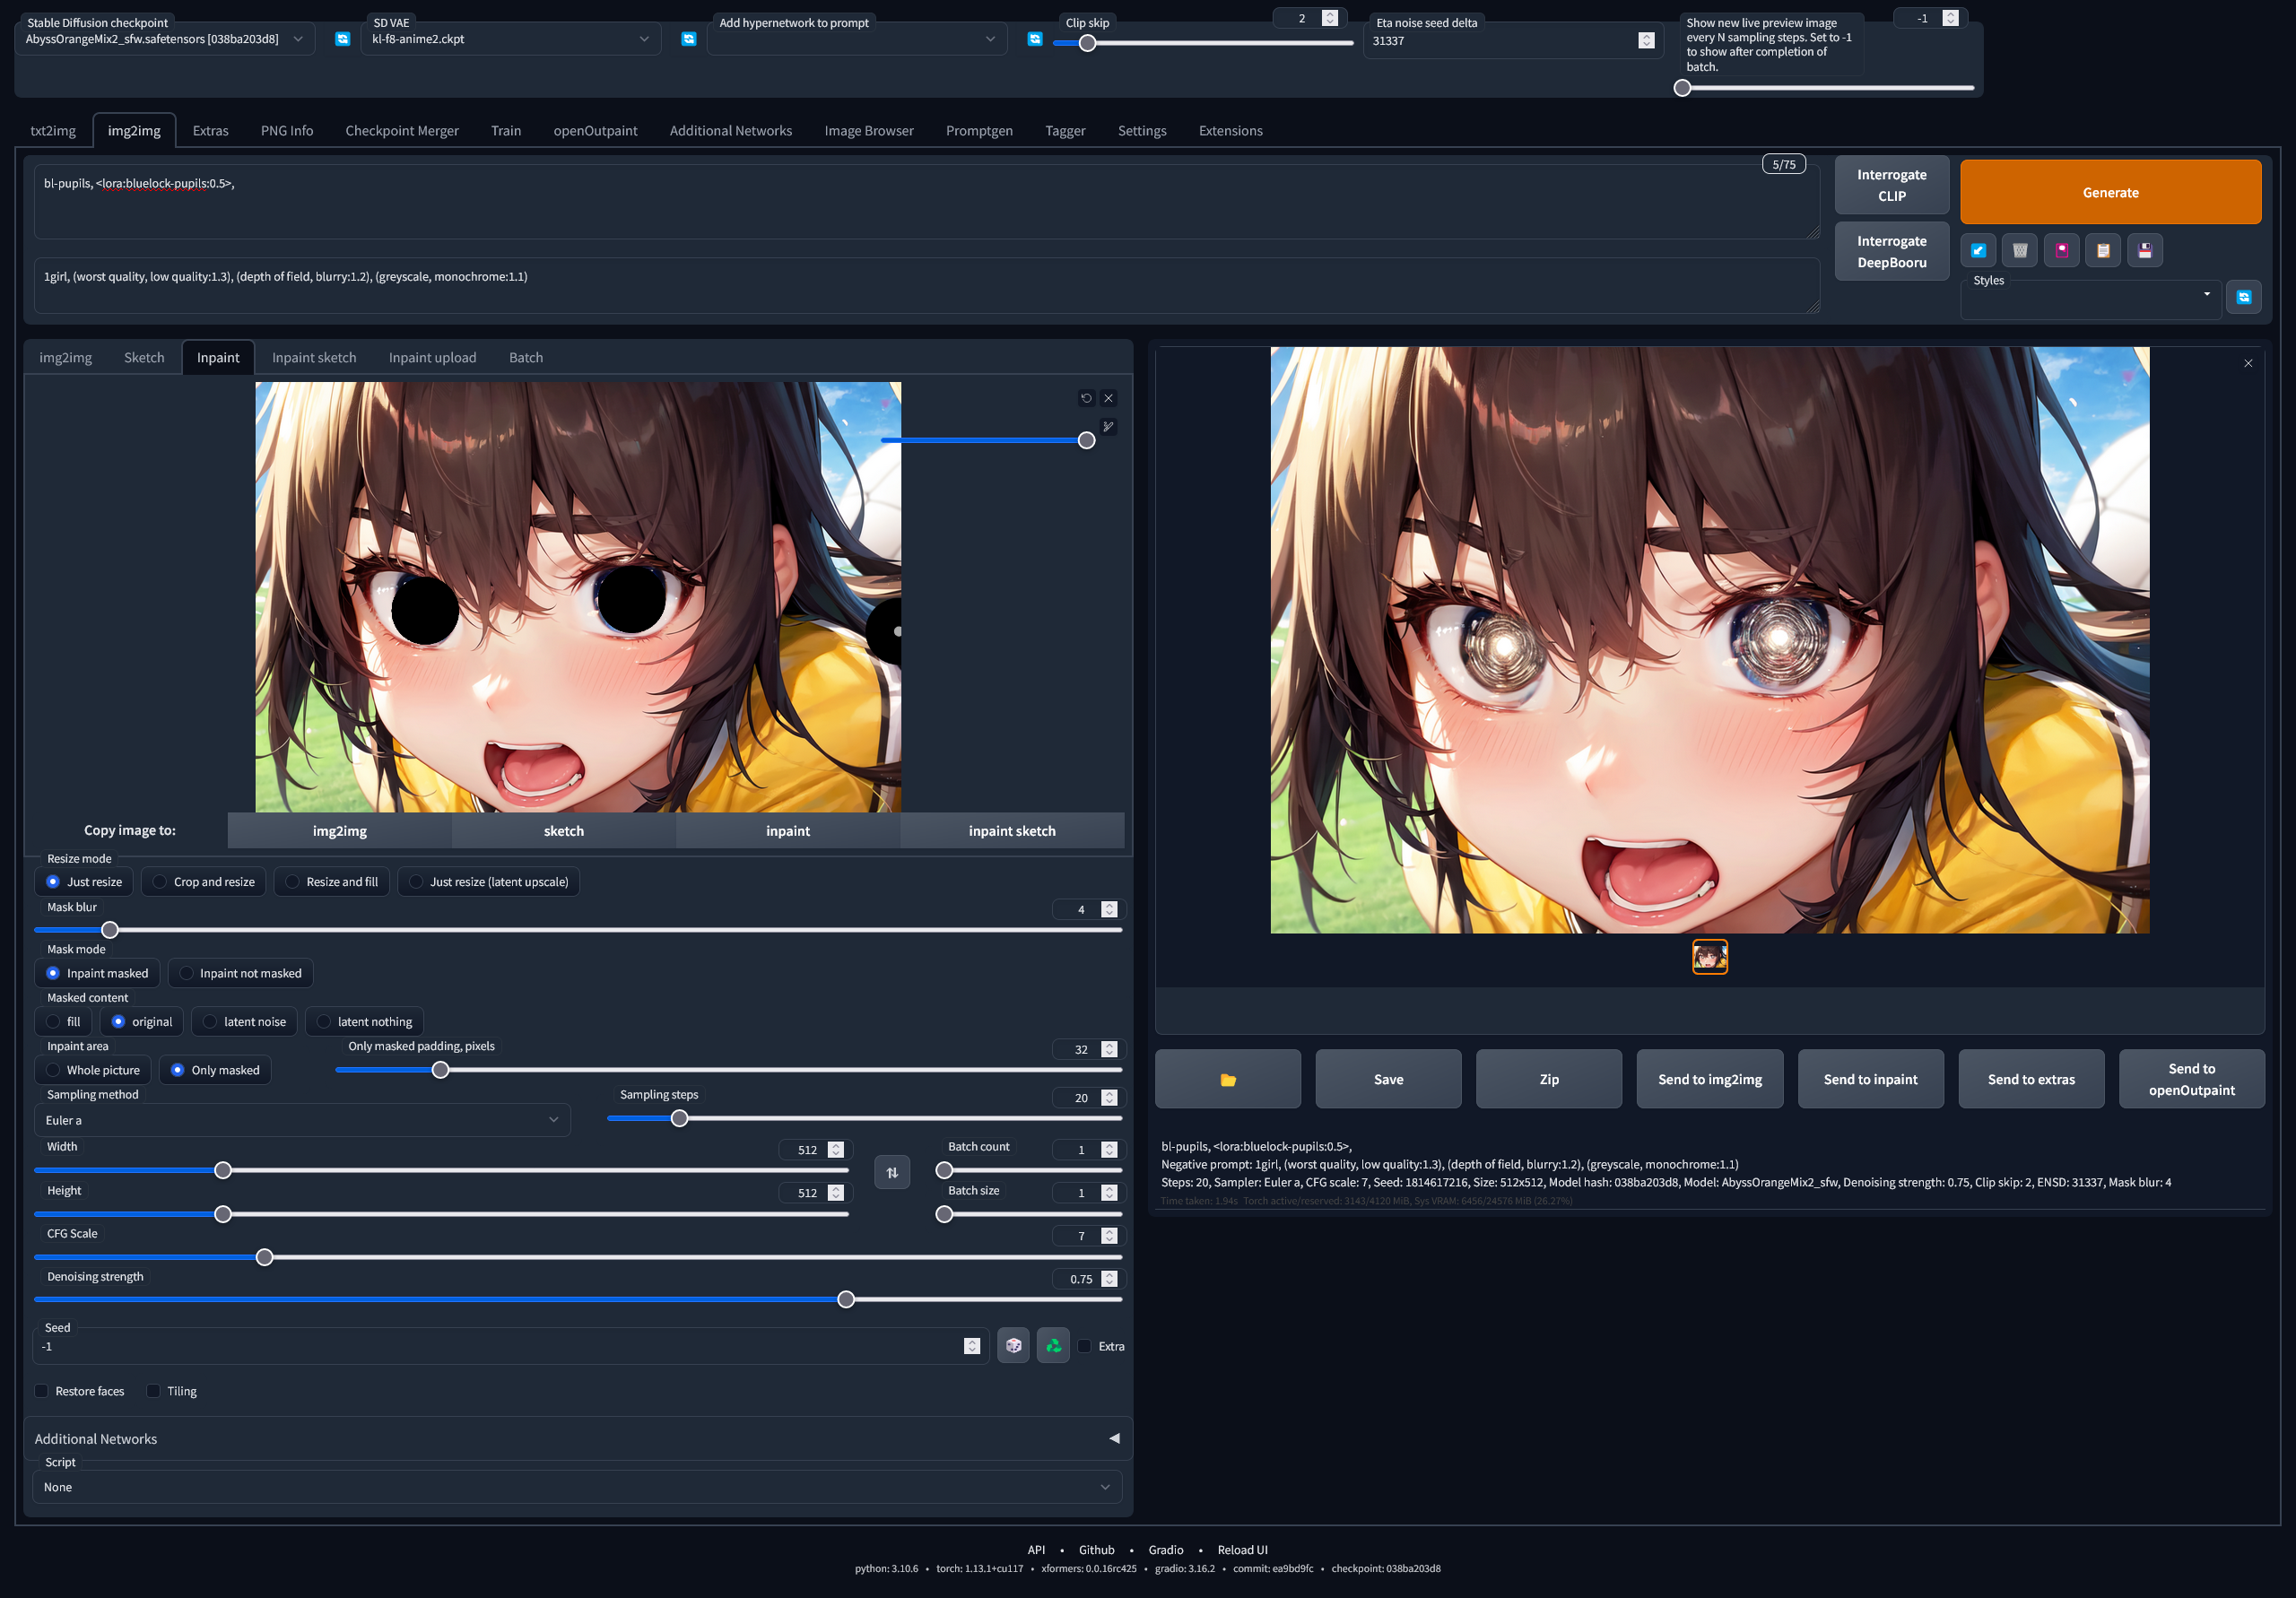Click the trash can clear prompt icon
The width and height of the screenshot is (2296, 1598).
coord(2019,250)
